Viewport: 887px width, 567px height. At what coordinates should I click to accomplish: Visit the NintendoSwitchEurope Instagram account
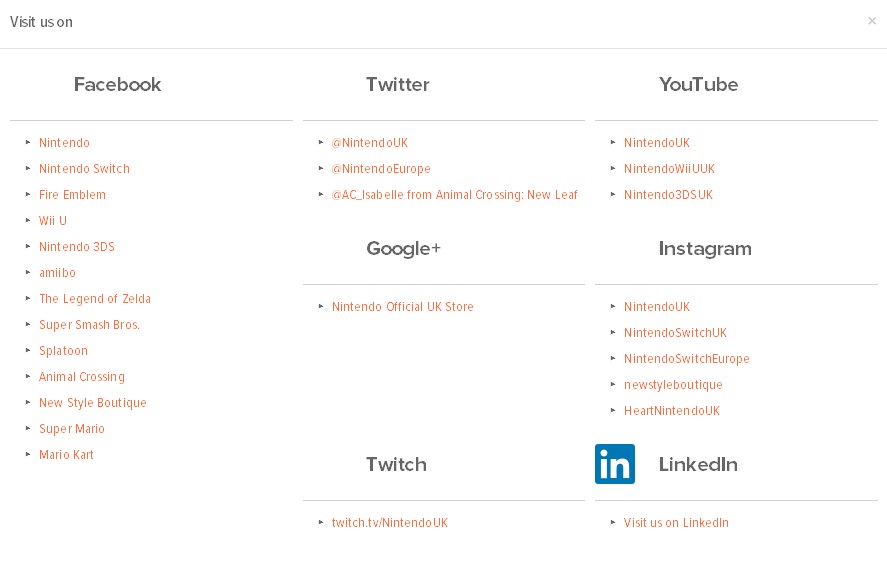(x=686, y=359)
